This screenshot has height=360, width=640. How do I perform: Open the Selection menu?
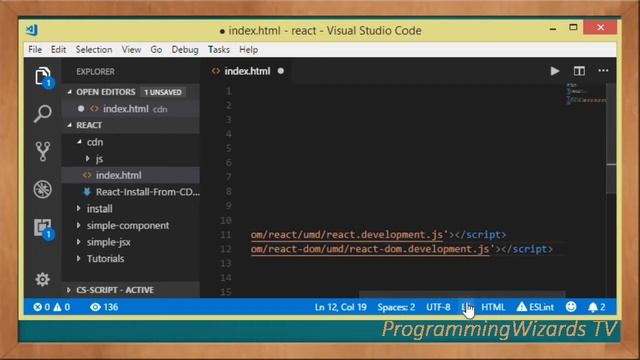(94, 49)
